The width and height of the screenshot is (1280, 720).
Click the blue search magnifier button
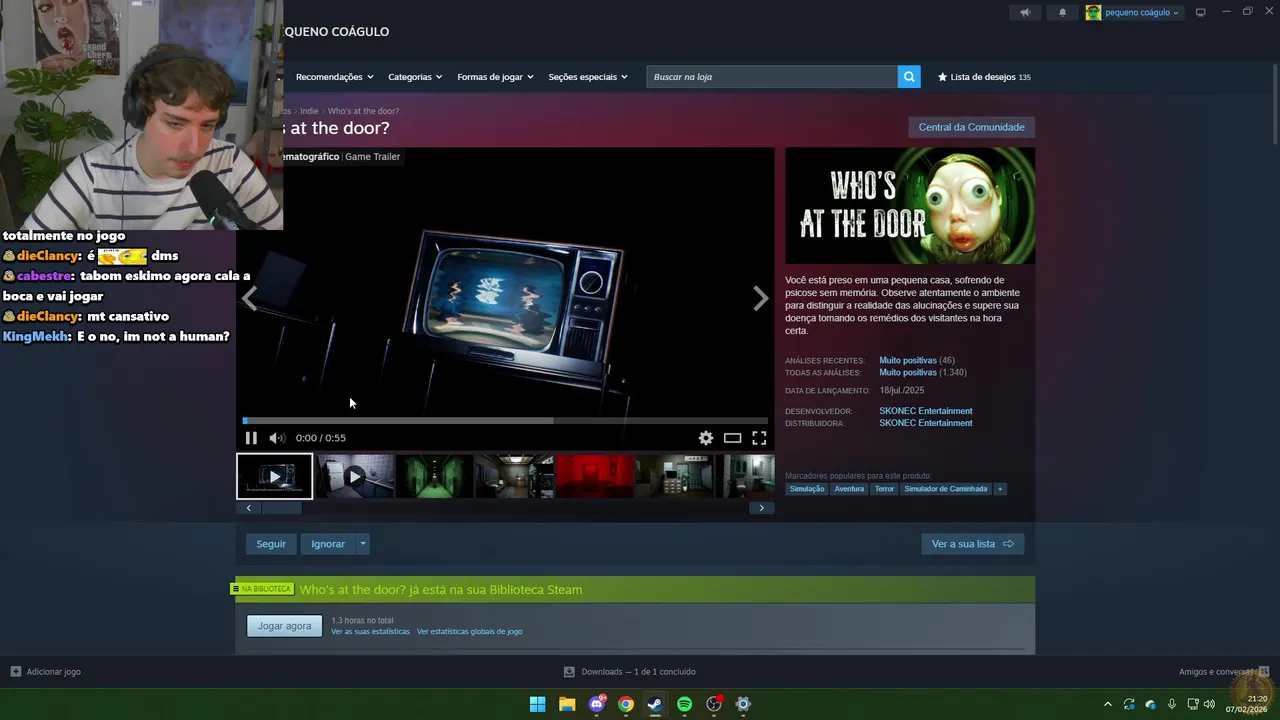[909, 77]
